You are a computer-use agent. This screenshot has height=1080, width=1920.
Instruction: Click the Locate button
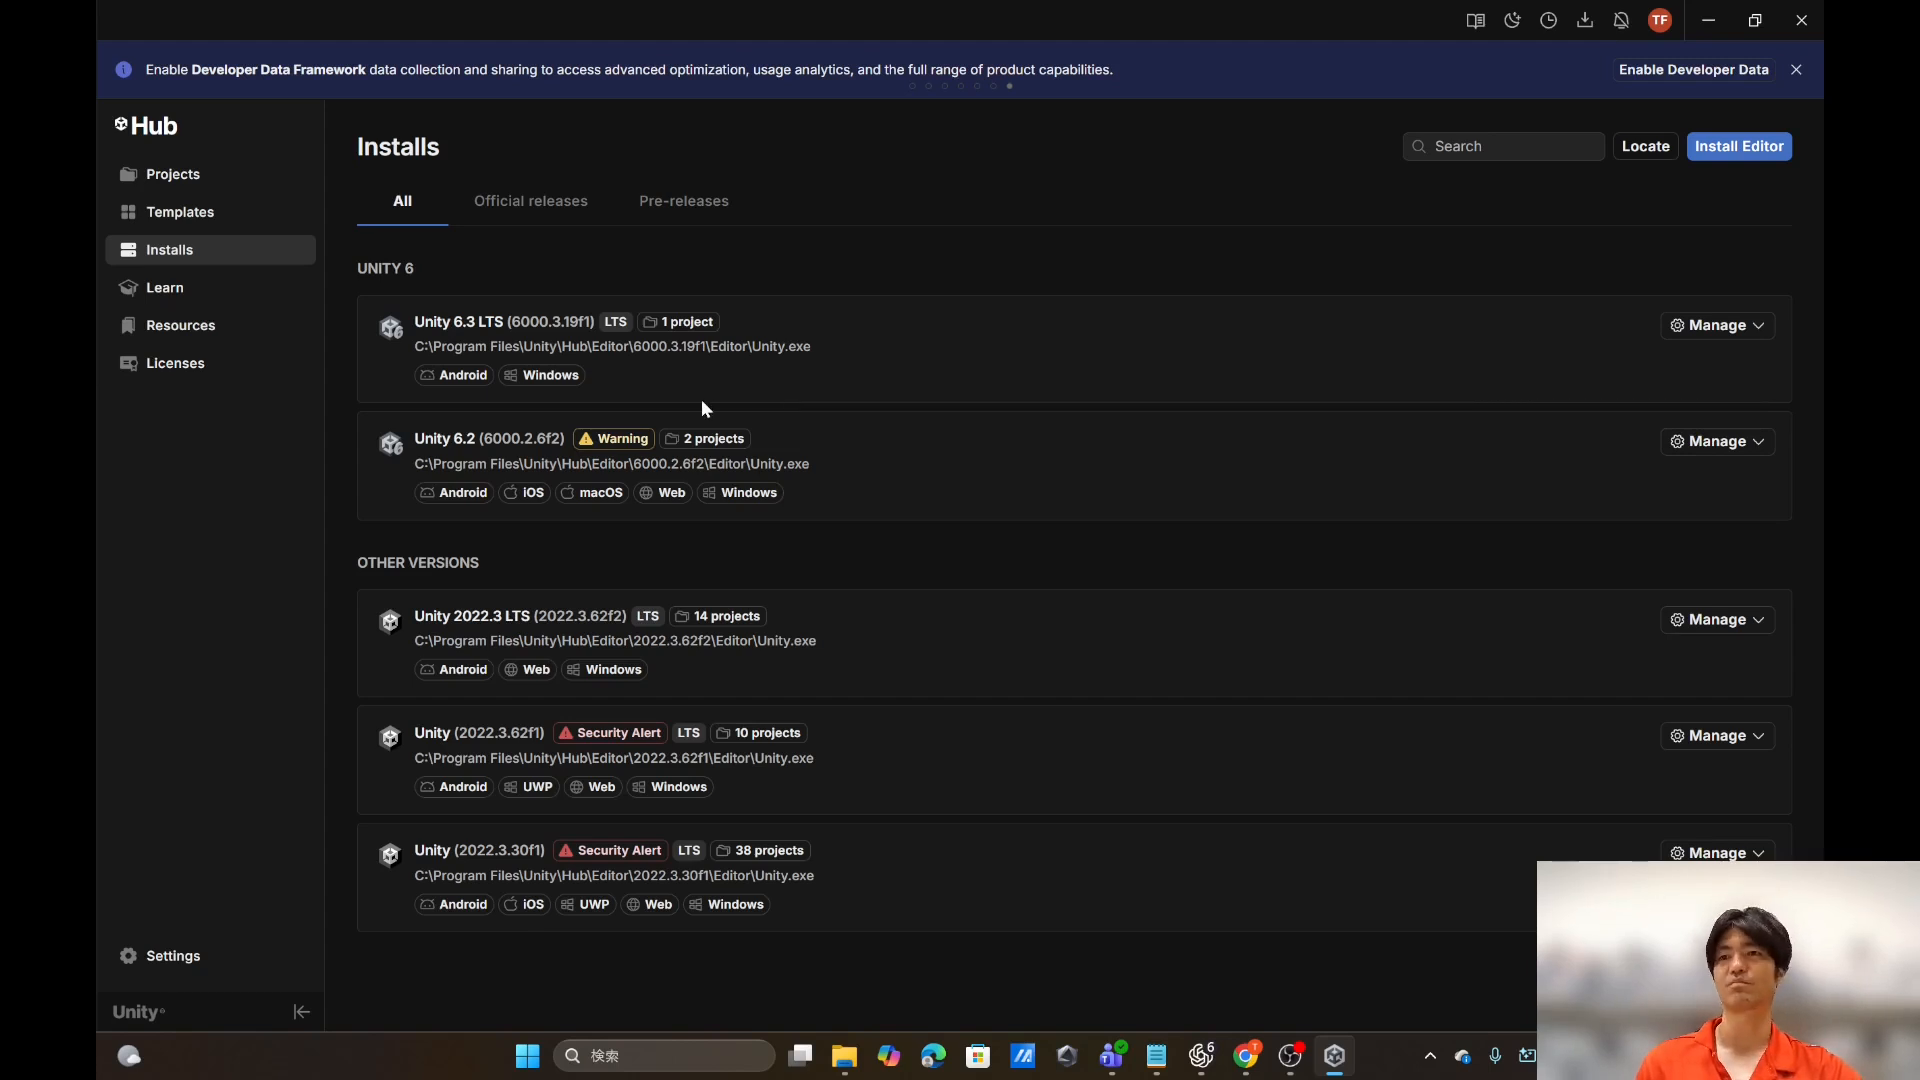coord(1645,146)
